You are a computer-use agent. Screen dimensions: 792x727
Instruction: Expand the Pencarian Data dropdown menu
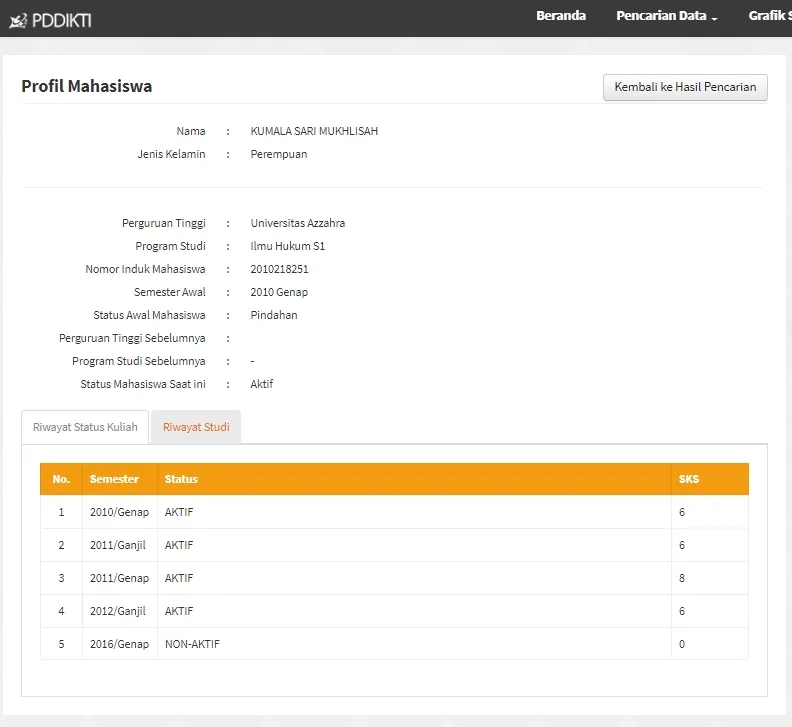(x=666, y=16)
